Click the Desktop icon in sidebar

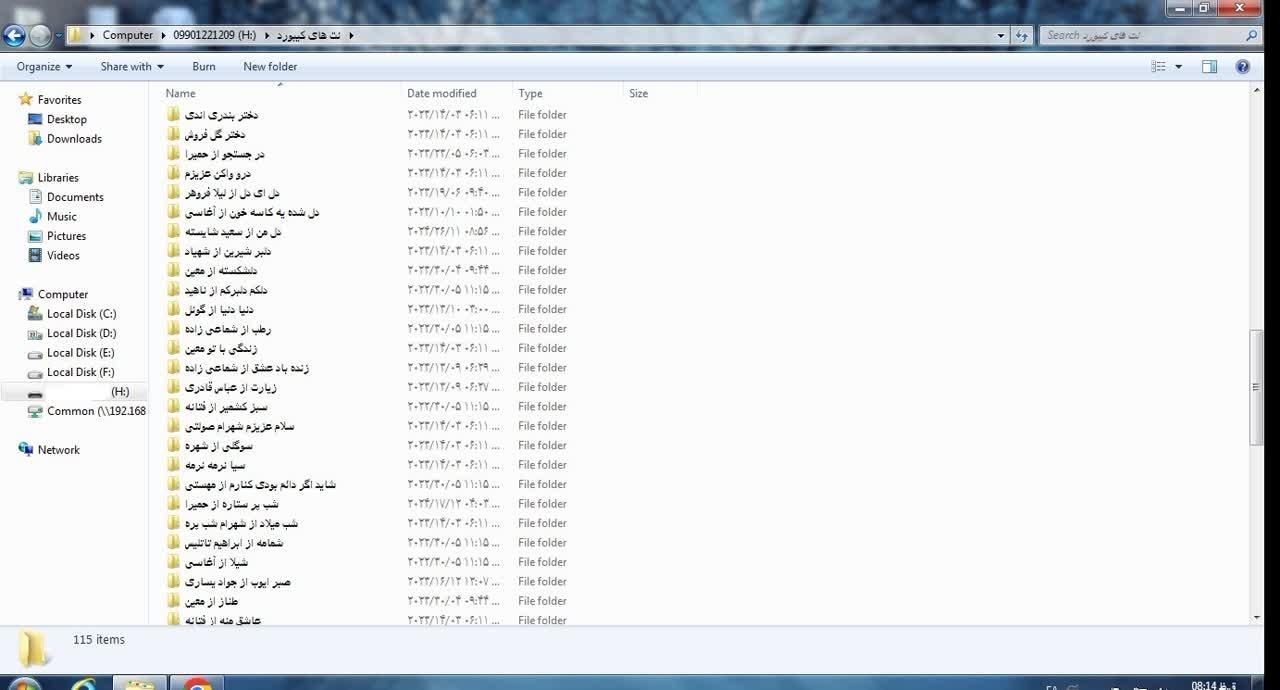point(35,119)
